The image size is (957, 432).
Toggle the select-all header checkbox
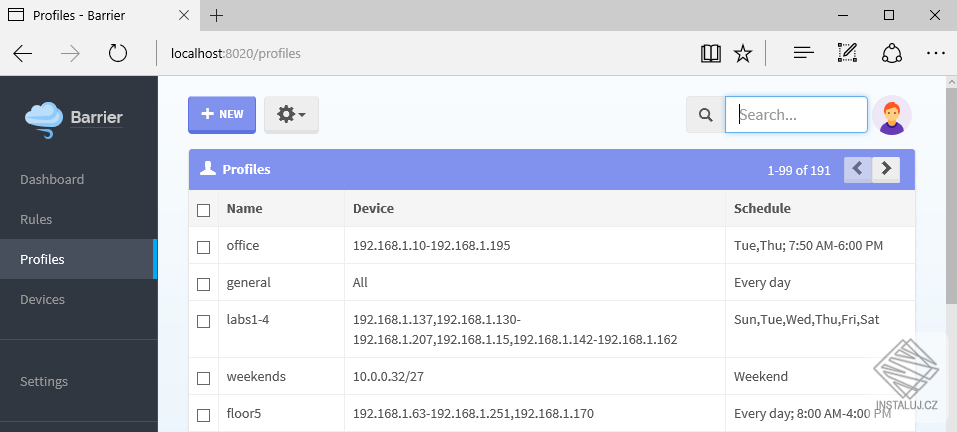(204, 210)
